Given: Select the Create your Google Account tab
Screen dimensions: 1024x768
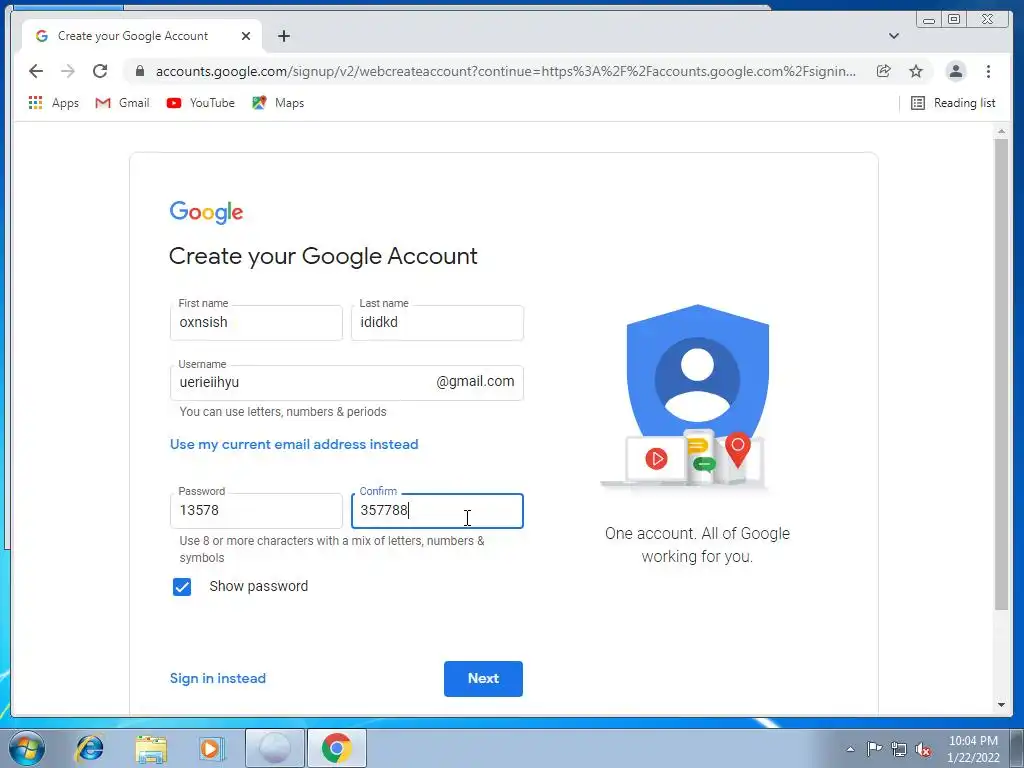Looking at the screenshot, I should (x=142, y=36).
